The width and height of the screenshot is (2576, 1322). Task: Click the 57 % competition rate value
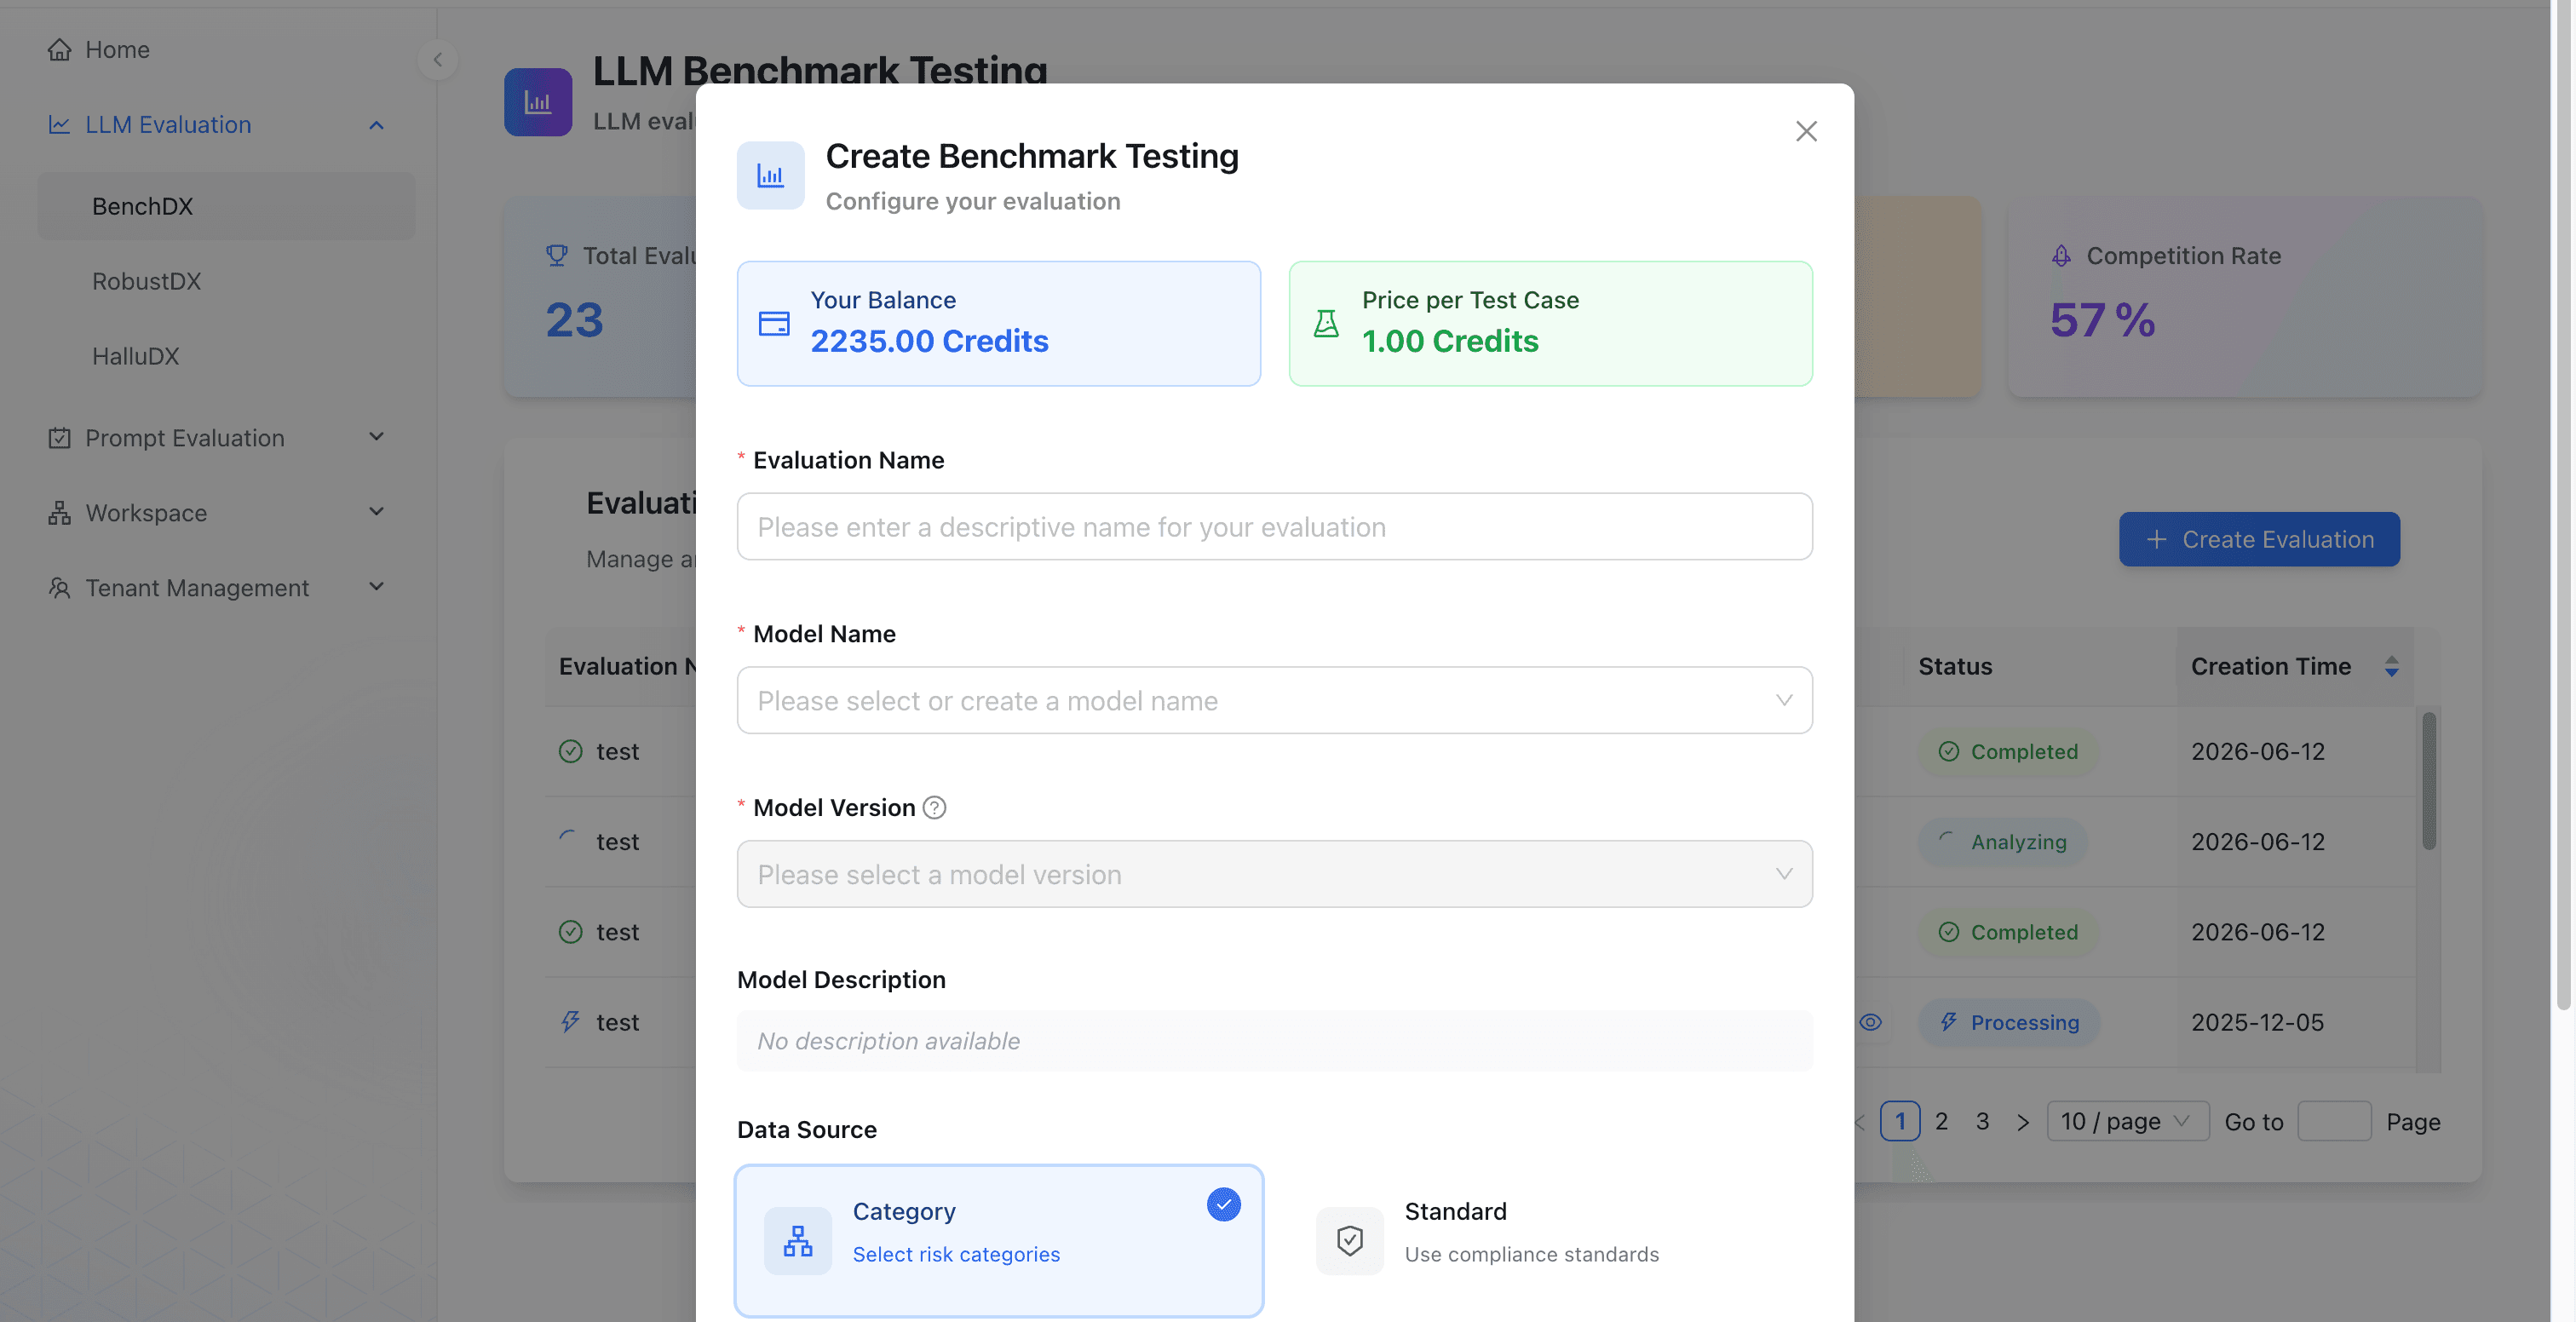pos(2102,320)
